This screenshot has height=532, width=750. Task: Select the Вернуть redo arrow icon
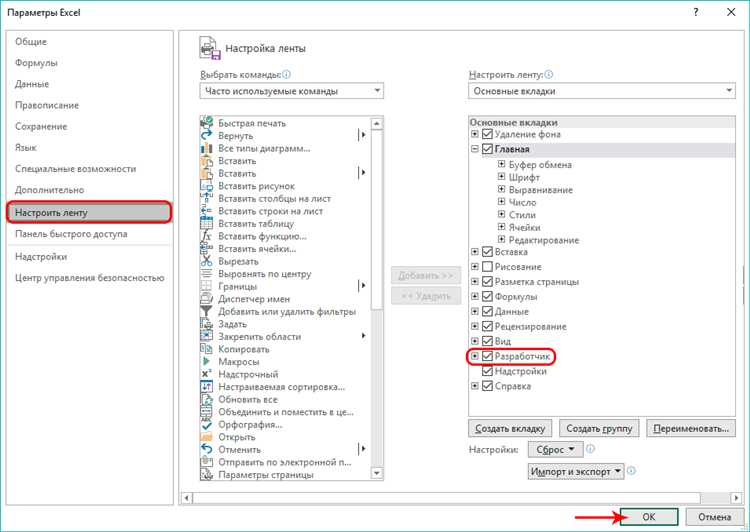point(207,135)
